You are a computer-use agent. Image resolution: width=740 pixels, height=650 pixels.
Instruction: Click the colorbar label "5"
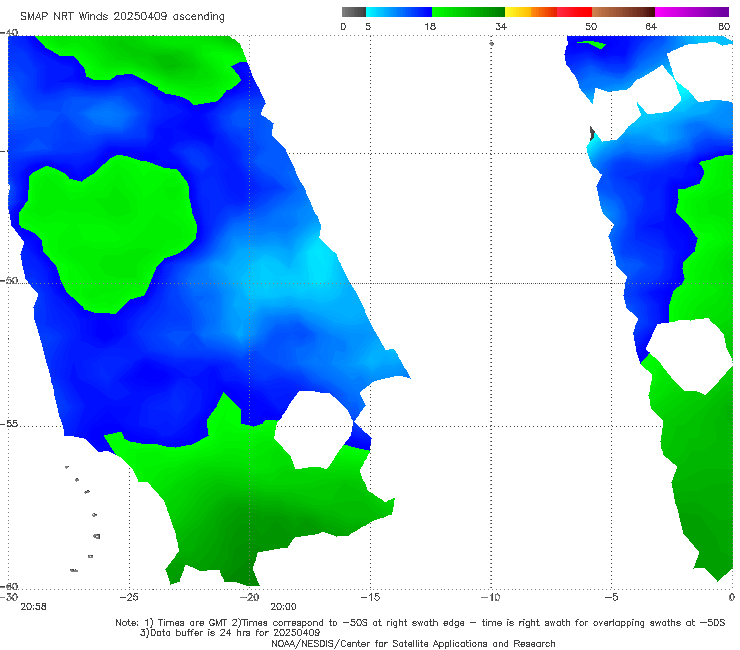pyautogui.click(x=368, y=27)
